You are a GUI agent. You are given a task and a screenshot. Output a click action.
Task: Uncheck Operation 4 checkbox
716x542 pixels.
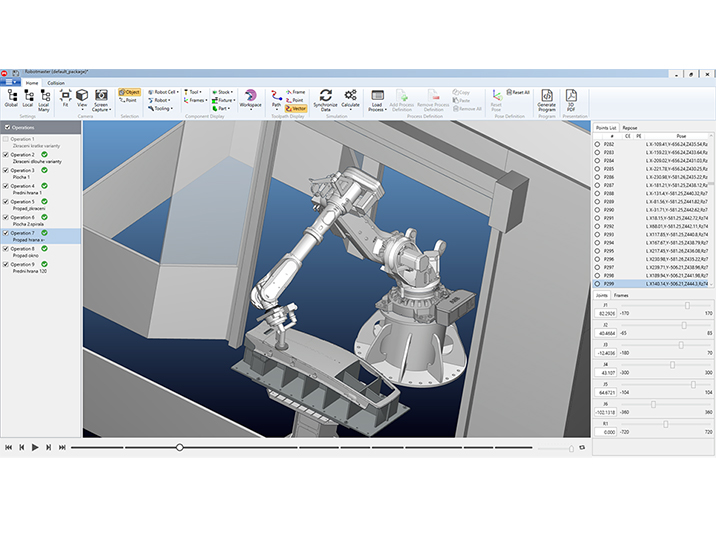6,186
